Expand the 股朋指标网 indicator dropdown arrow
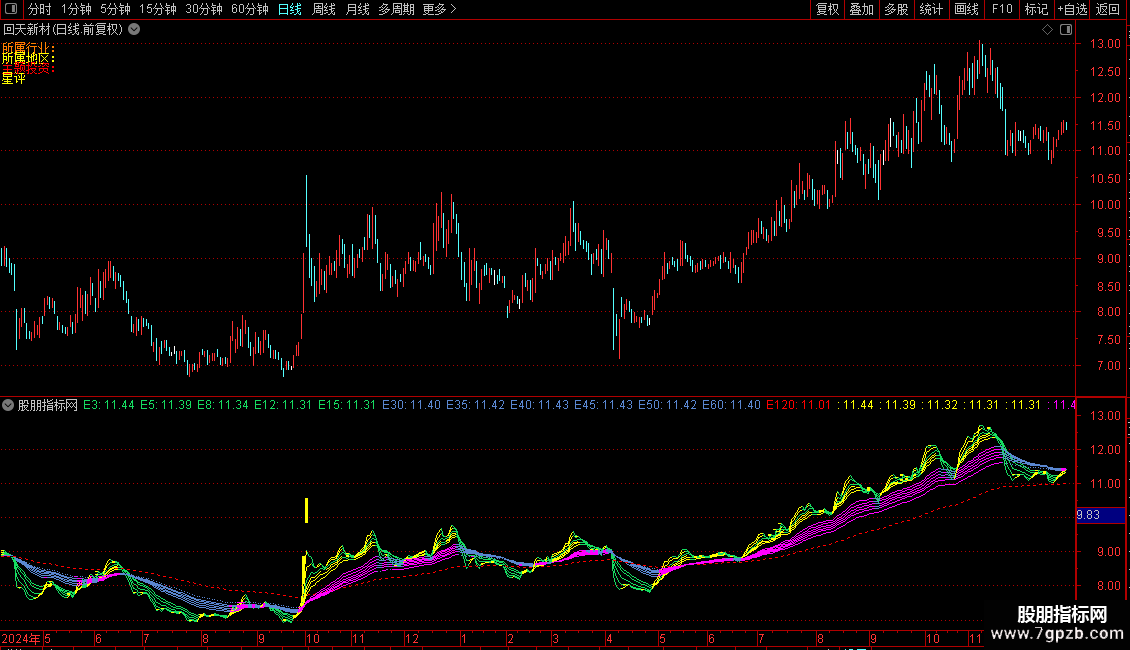This screenshot has width=1130, height=650. point(8,405)
